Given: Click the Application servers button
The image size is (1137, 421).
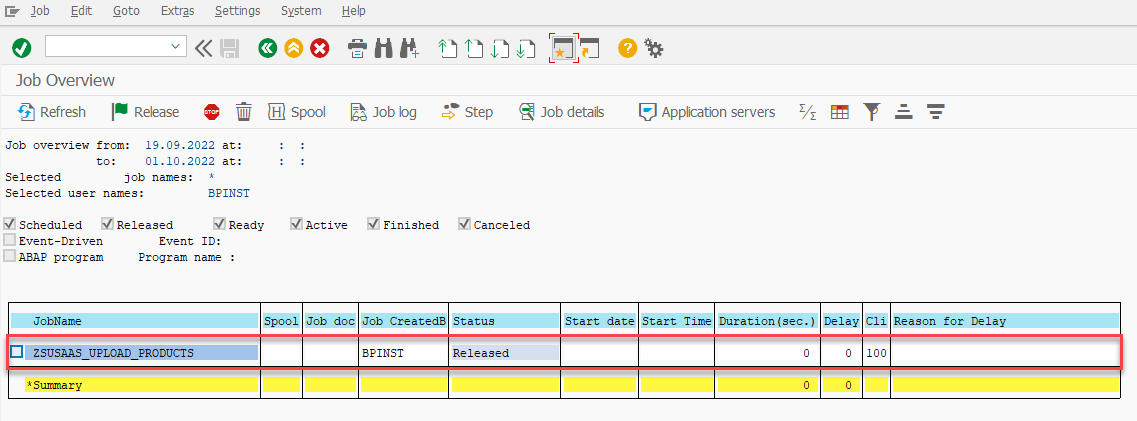Looking at the screenshot, I should click(x=707, y=112).
